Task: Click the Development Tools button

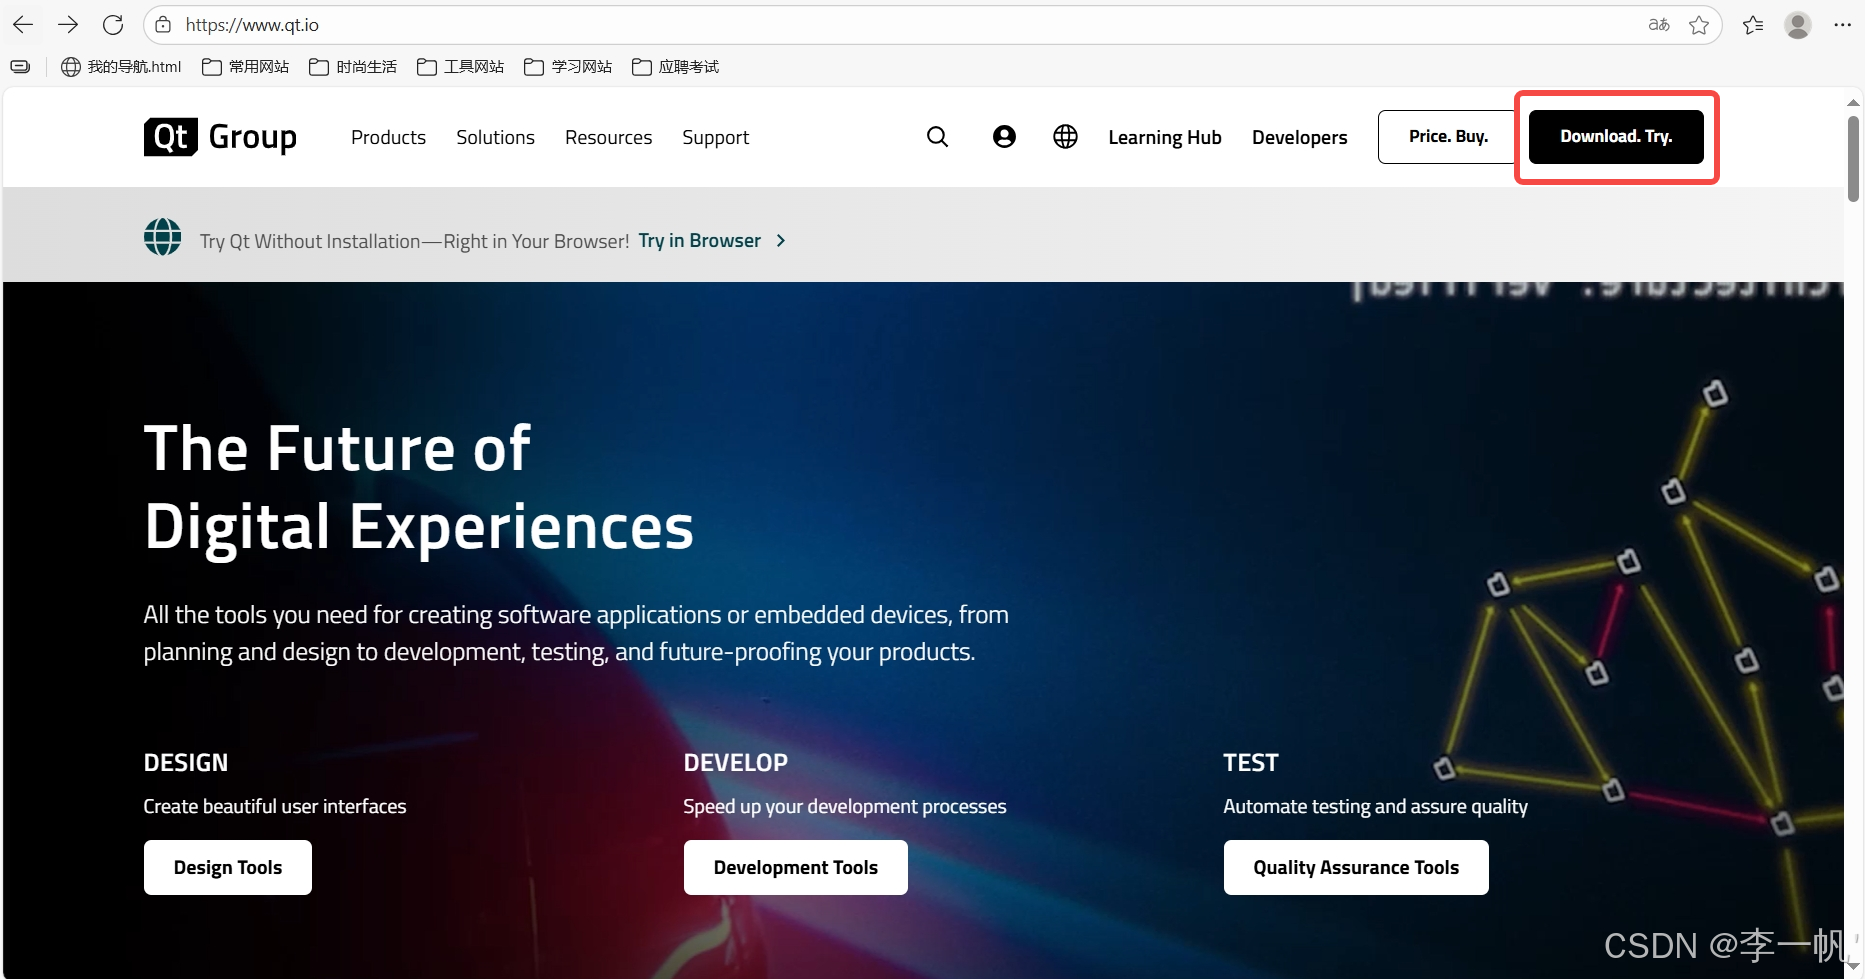Action: click(x=795, y=867)
